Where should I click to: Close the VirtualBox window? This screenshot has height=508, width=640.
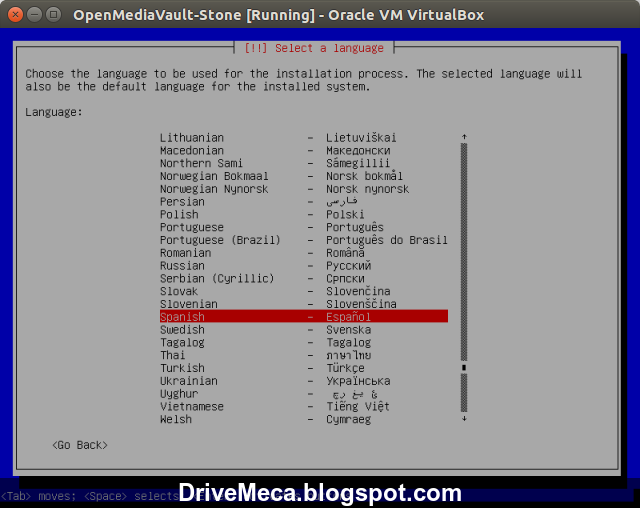coord(16,15)
